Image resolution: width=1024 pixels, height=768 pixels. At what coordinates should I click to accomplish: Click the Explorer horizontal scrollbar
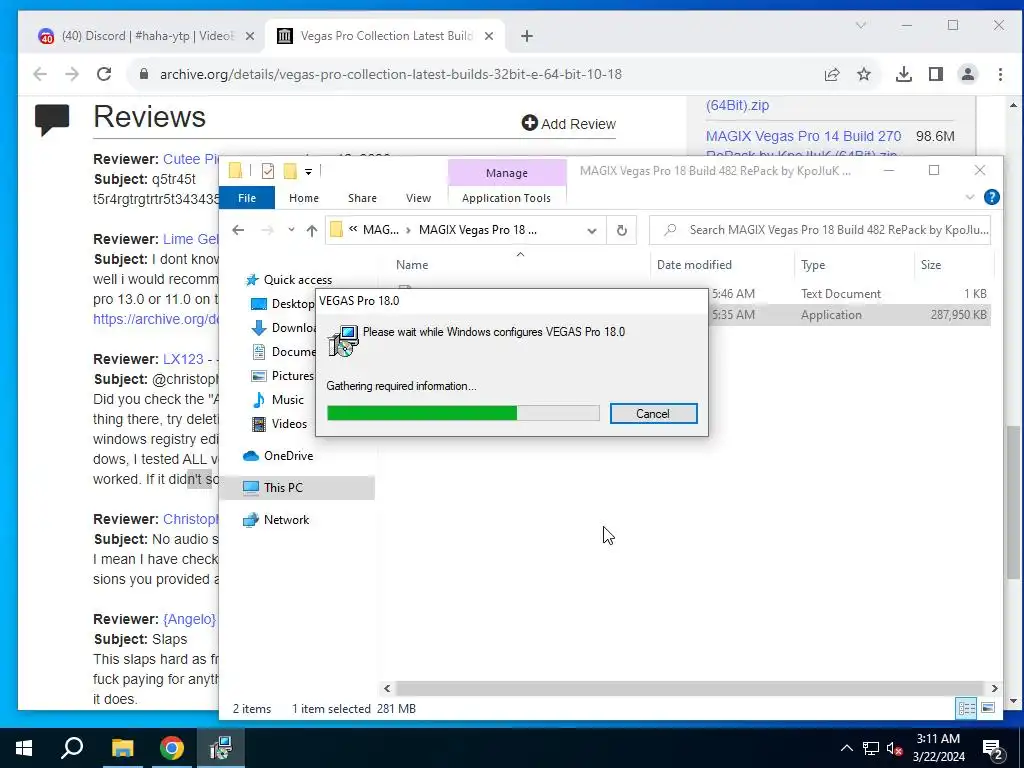(690, 688)
